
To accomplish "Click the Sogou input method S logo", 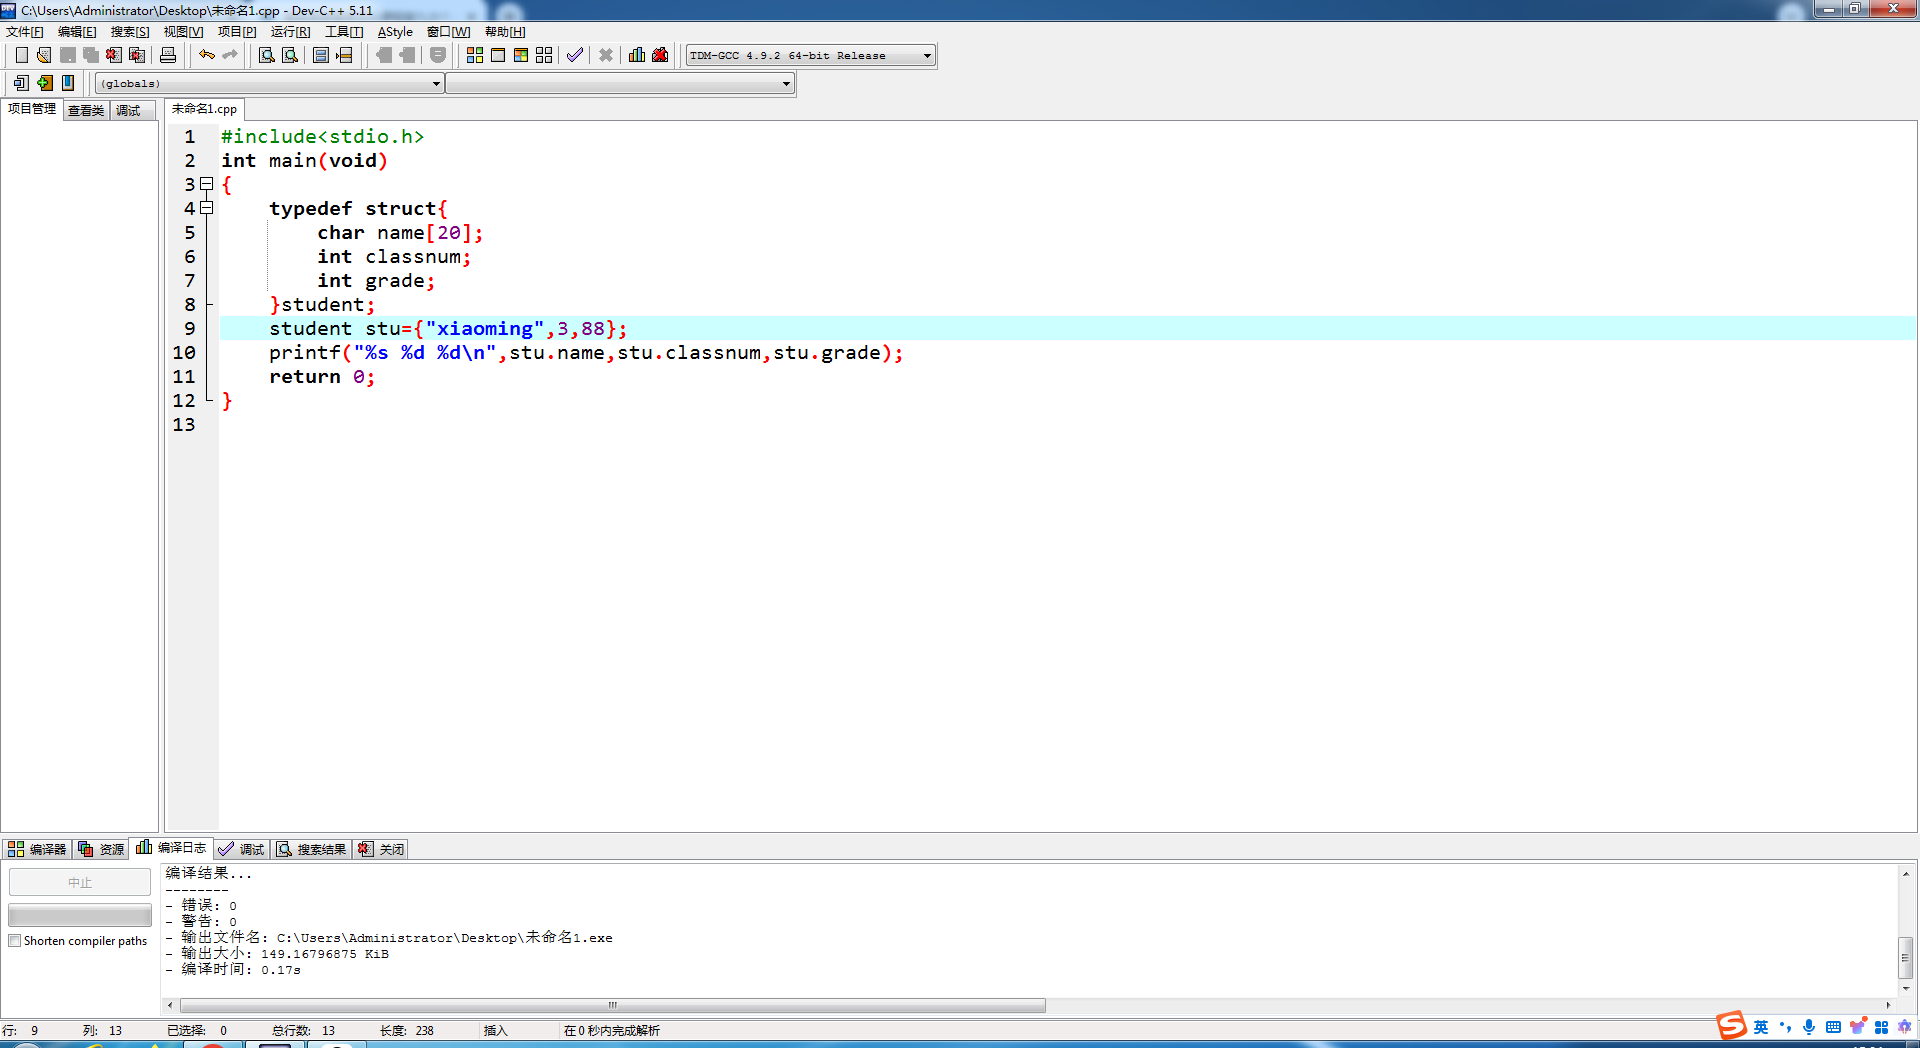I will (x=1731, y=1026).
